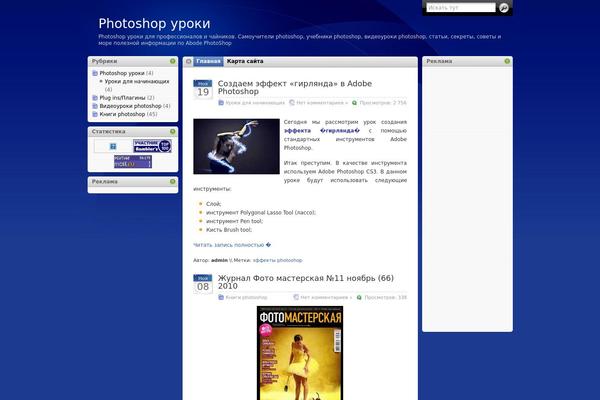This screenshot has height=400, width=600.
Task: Click category icon beside Уроки для начинающих under post title
Action: pyautogui.click(x=221, y=103)
